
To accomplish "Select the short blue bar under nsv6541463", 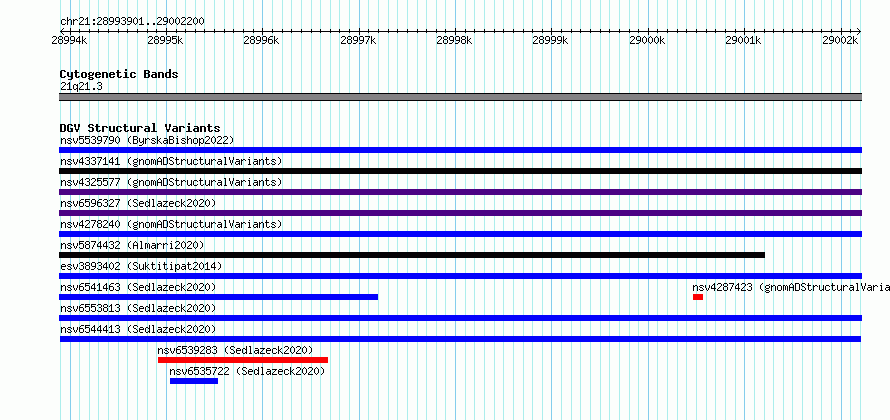I will (x=219, y=297).
